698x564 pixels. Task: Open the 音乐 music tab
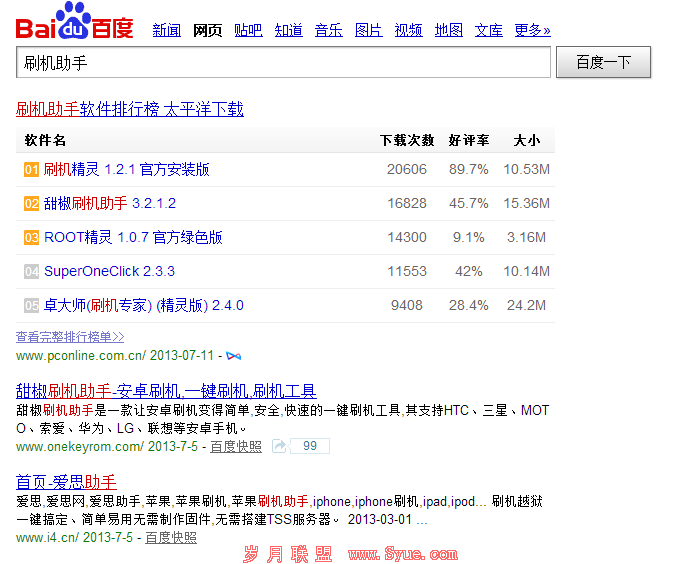pos(329,30)
